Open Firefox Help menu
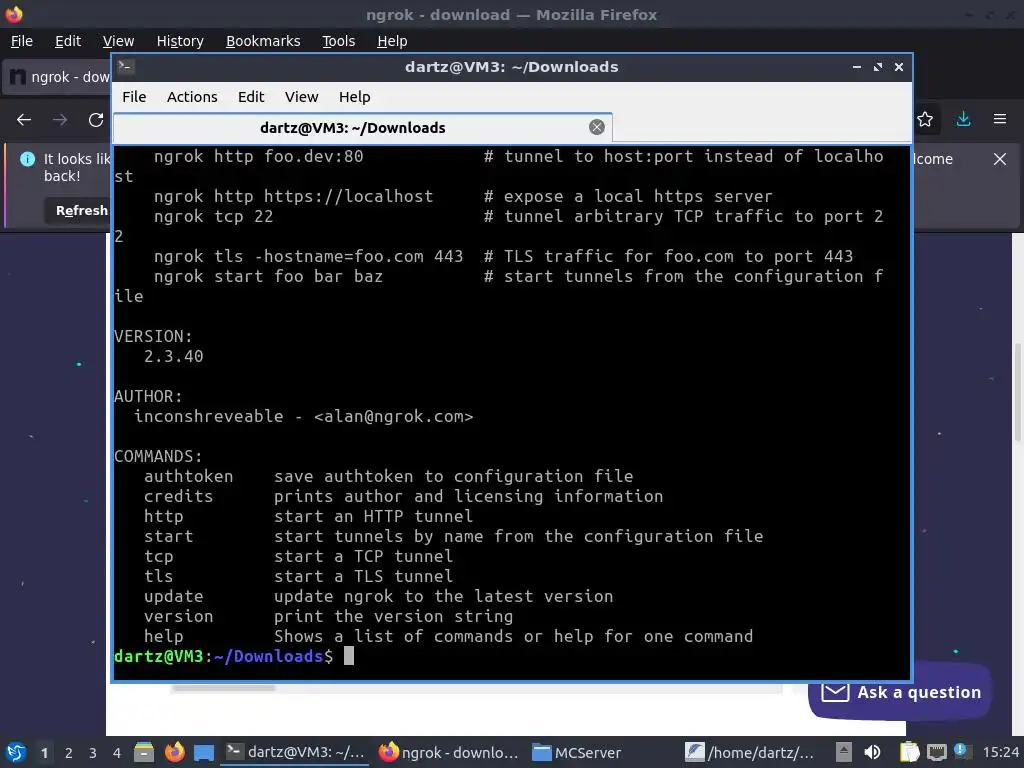Viewport: 1024px width, 768px height. pyautogui.click(x=392, y=41)
